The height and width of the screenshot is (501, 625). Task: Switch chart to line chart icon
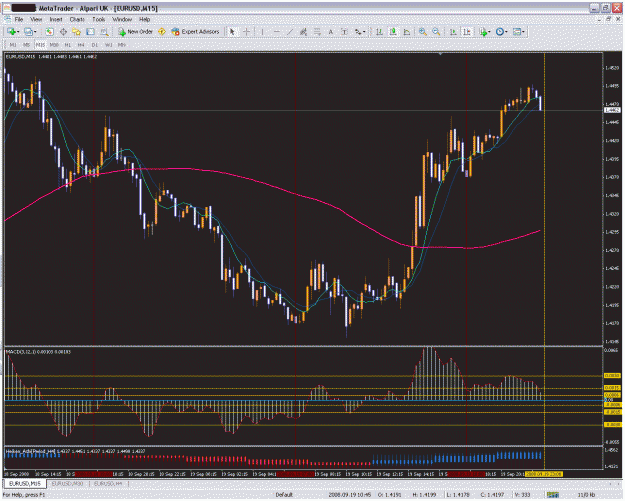(x=407, y=32)
